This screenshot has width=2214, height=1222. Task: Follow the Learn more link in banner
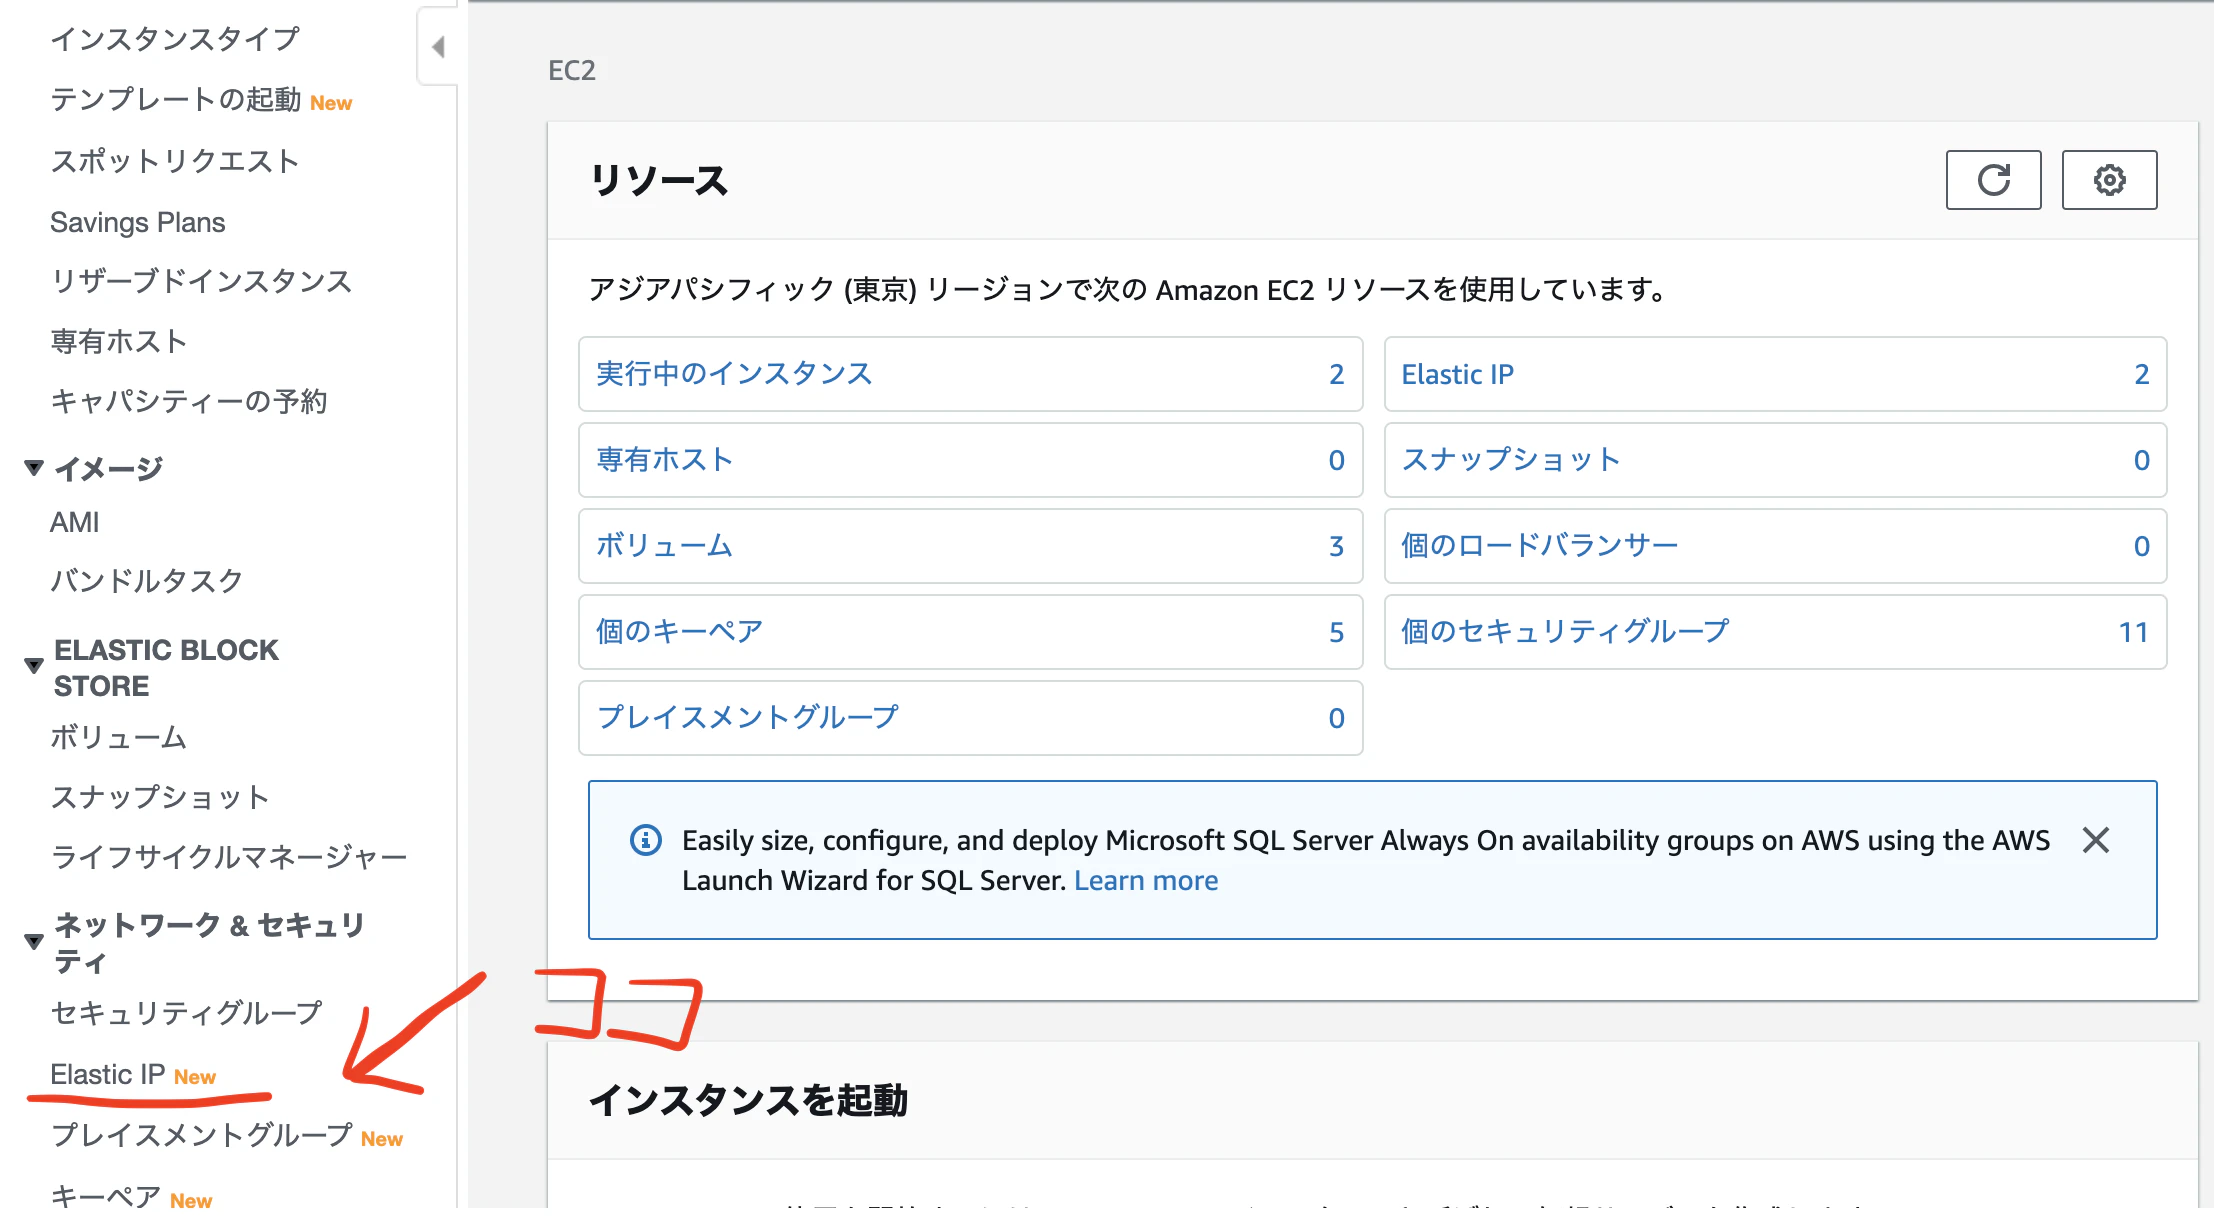(x=1146, y=881)
